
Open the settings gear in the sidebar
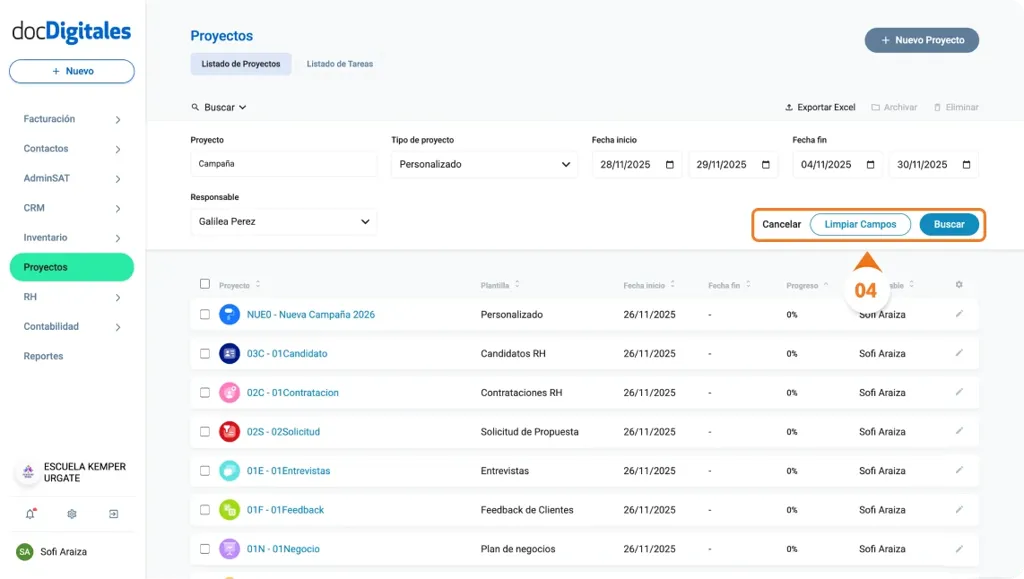(x=72, y=514)
